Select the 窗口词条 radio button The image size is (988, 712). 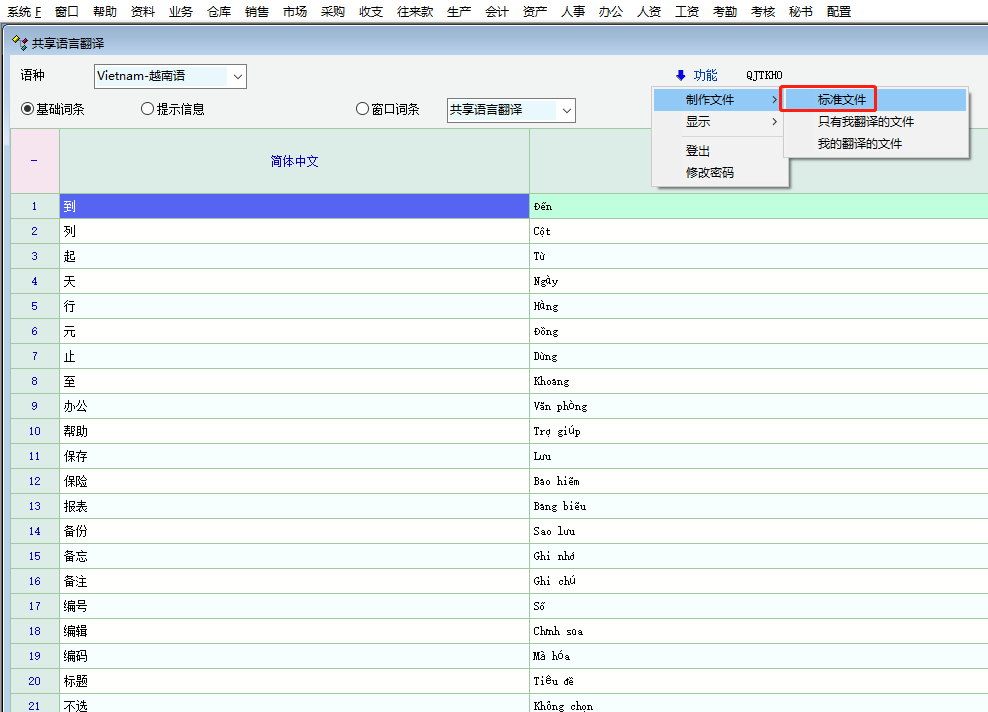coord(363,109)
